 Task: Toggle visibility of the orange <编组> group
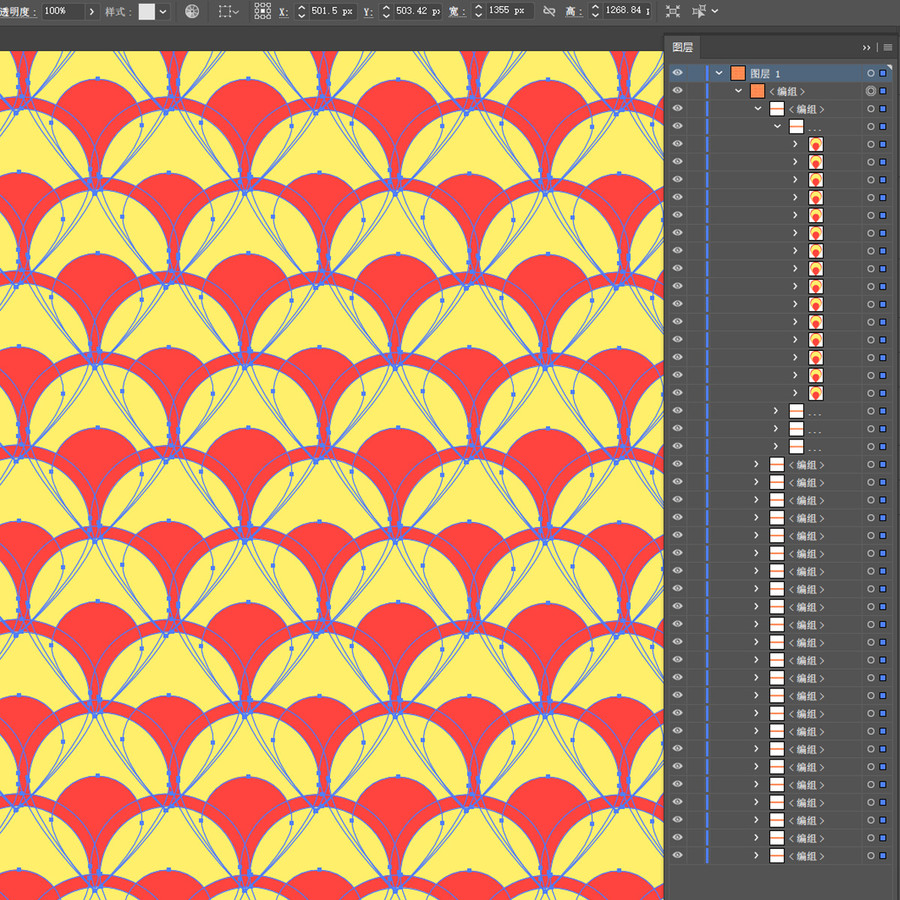tap(678, 91)
